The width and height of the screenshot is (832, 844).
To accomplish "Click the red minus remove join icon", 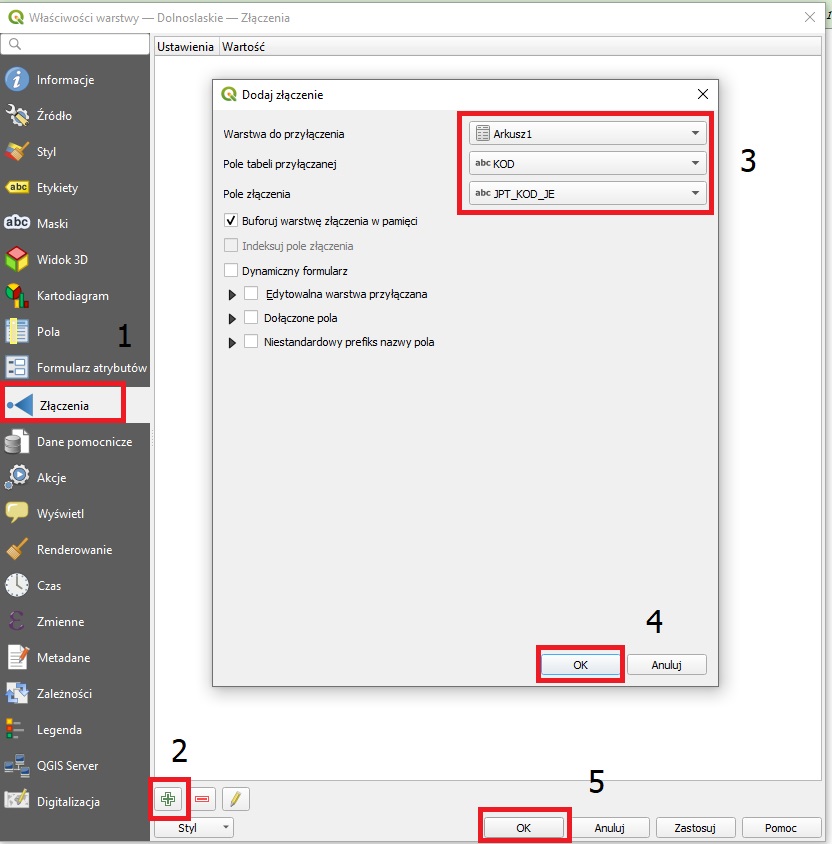I will click(202, 799).
